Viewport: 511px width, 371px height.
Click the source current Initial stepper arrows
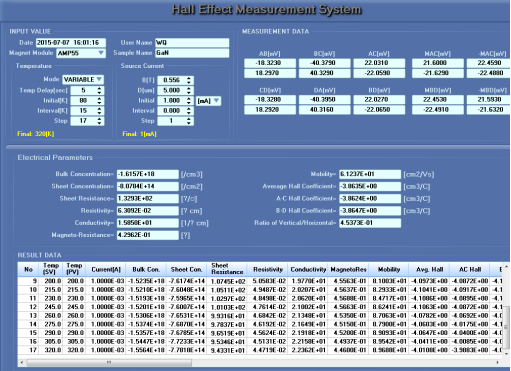point(189,101)
